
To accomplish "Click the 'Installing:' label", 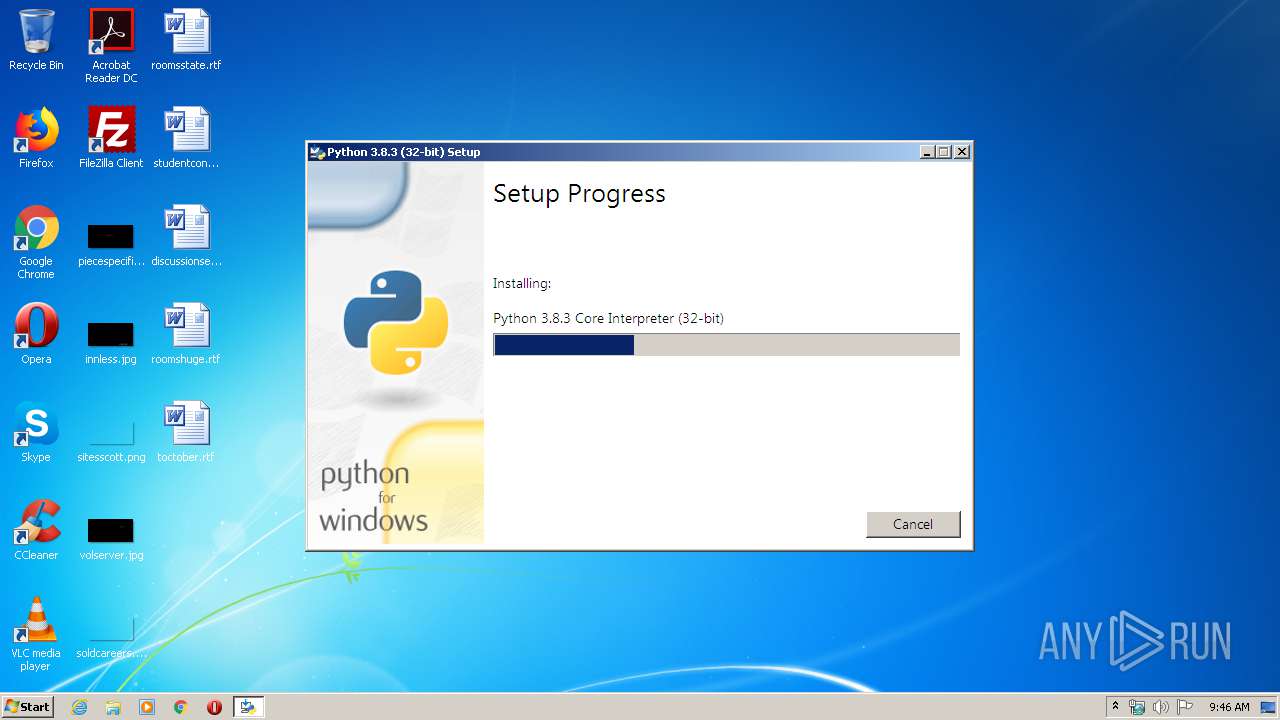I will (522, 284).
